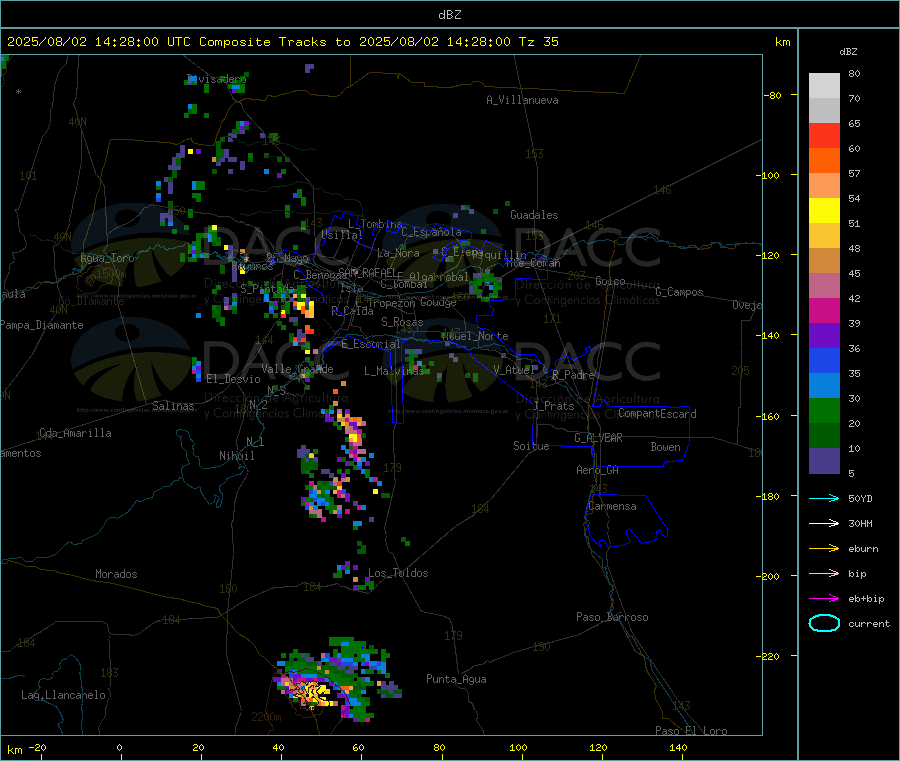Click the A_Villanueva map label

pos(522,100)
